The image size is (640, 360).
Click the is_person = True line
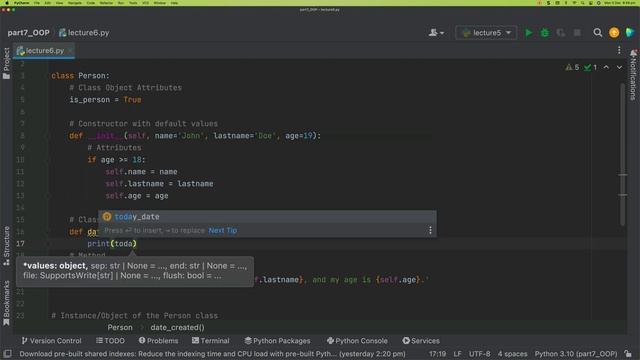click(x=105, y=100)
